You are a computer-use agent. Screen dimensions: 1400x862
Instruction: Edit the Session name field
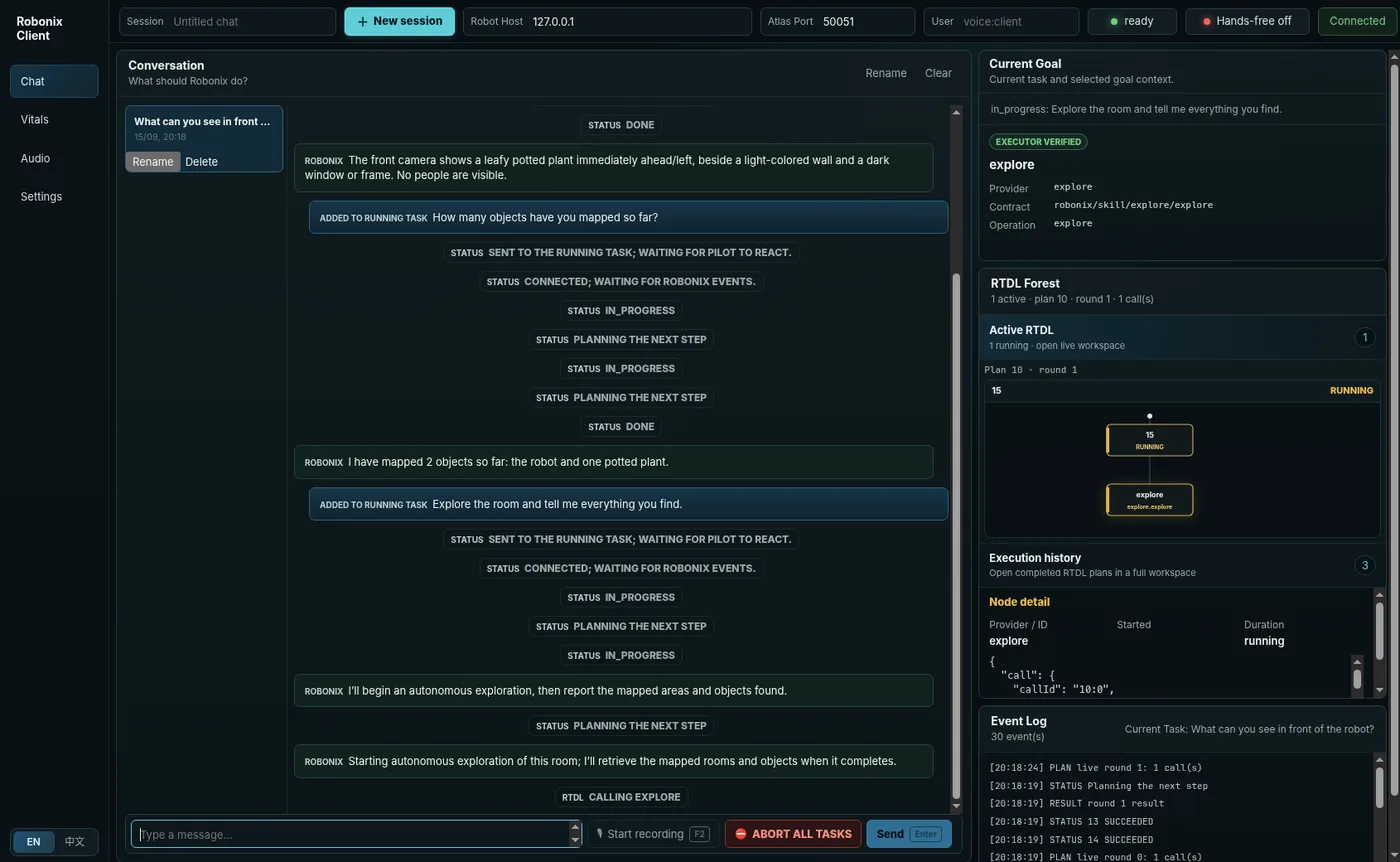(x=228, y=21)
